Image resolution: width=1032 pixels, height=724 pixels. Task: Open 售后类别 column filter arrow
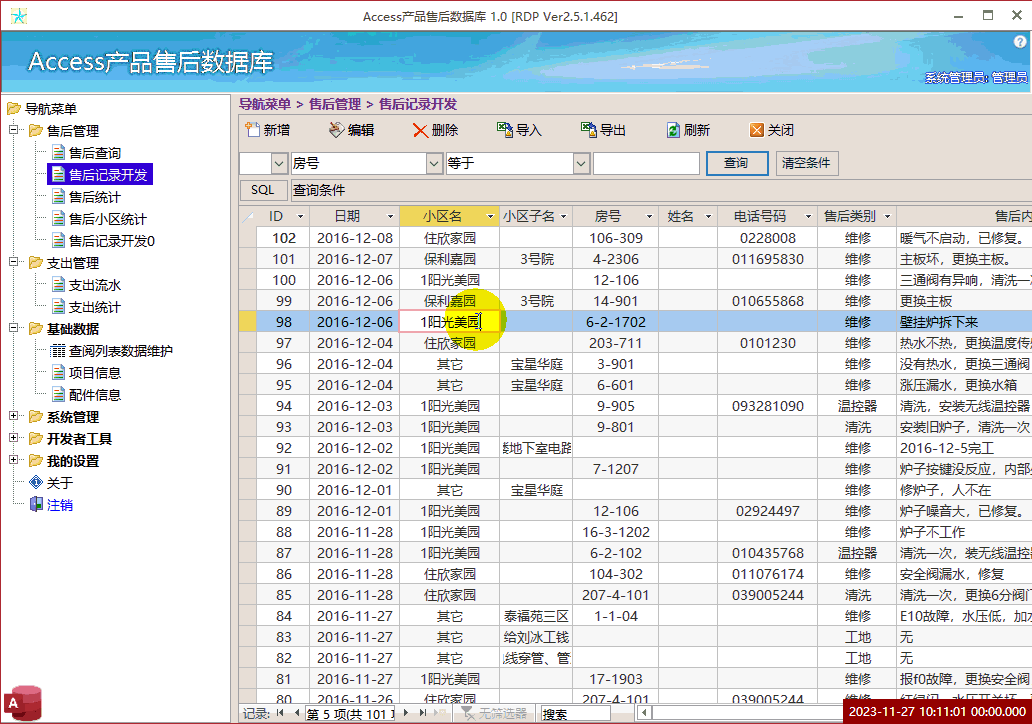click(x=887, y=217)
